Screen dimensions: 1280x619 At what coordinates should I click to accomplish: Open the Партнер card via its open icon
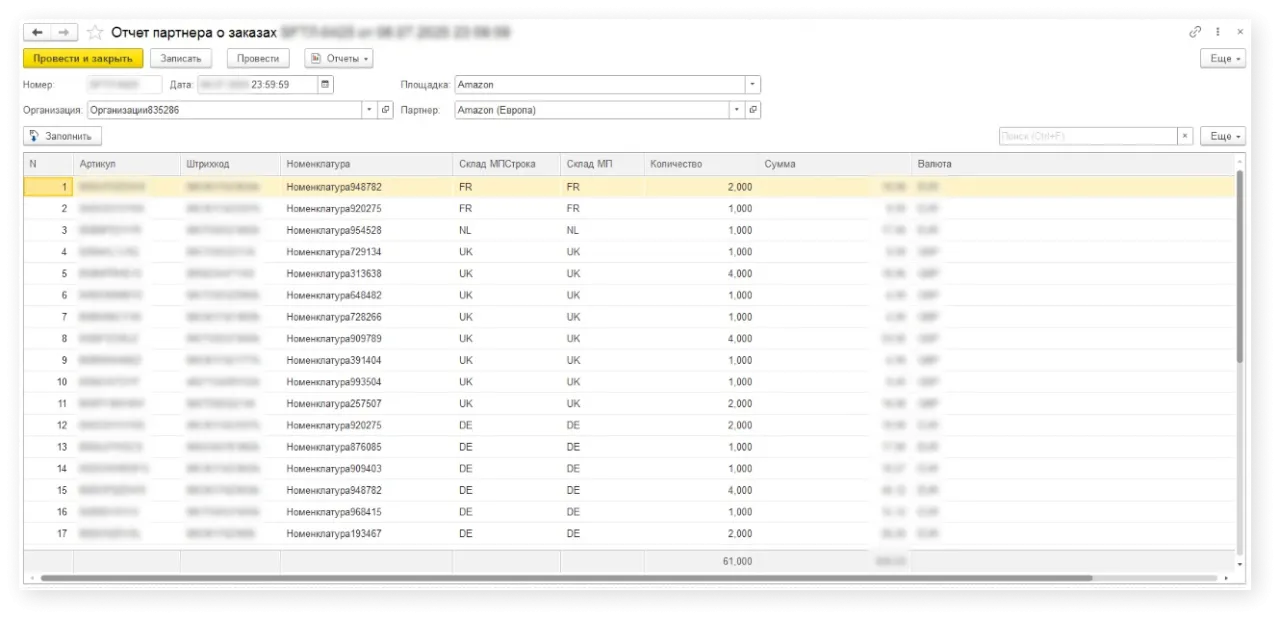[x=755, y=110]
